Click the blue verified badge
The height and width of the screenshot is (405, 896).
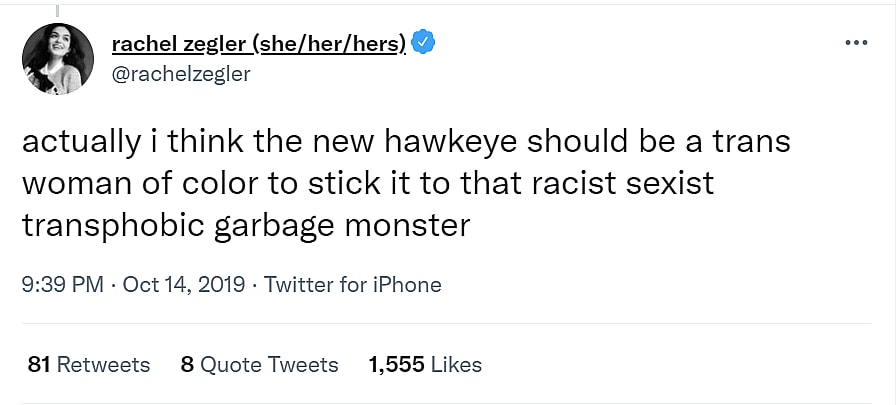pyautogui.click(x=423, y=44)
